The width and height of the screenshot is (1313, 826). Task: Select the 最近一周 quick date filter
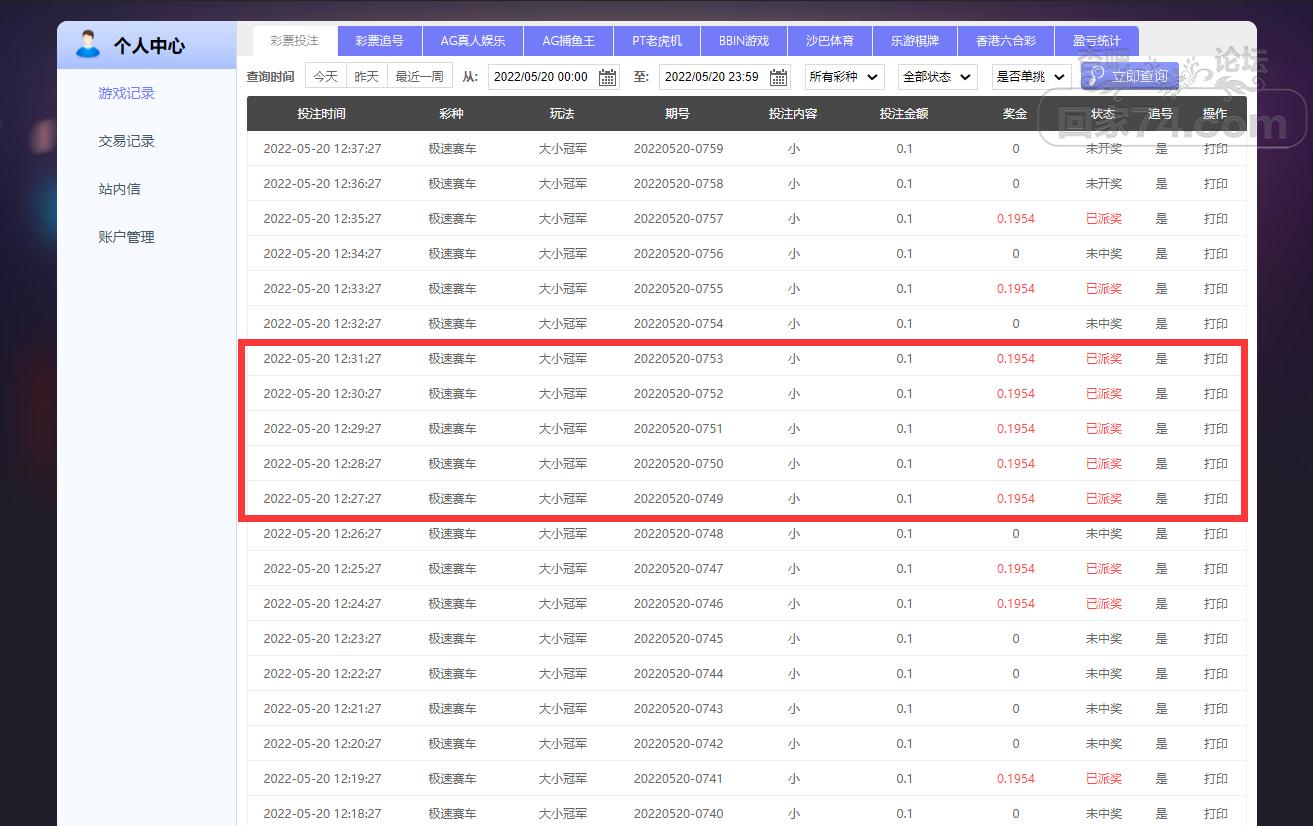420,76
